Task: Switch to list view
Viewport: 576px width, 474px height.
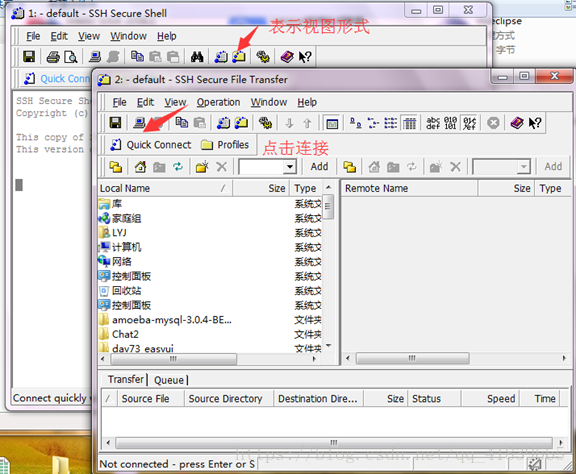Action: pos(390,123)
